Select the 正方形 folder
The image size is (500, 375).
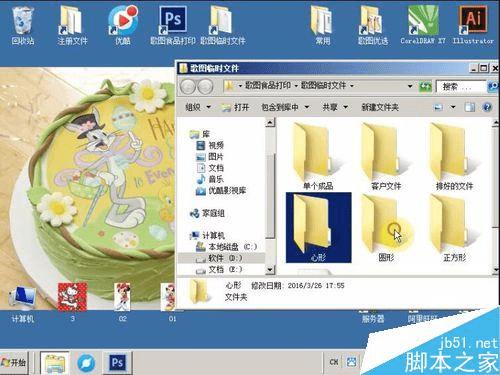(454, 228)
